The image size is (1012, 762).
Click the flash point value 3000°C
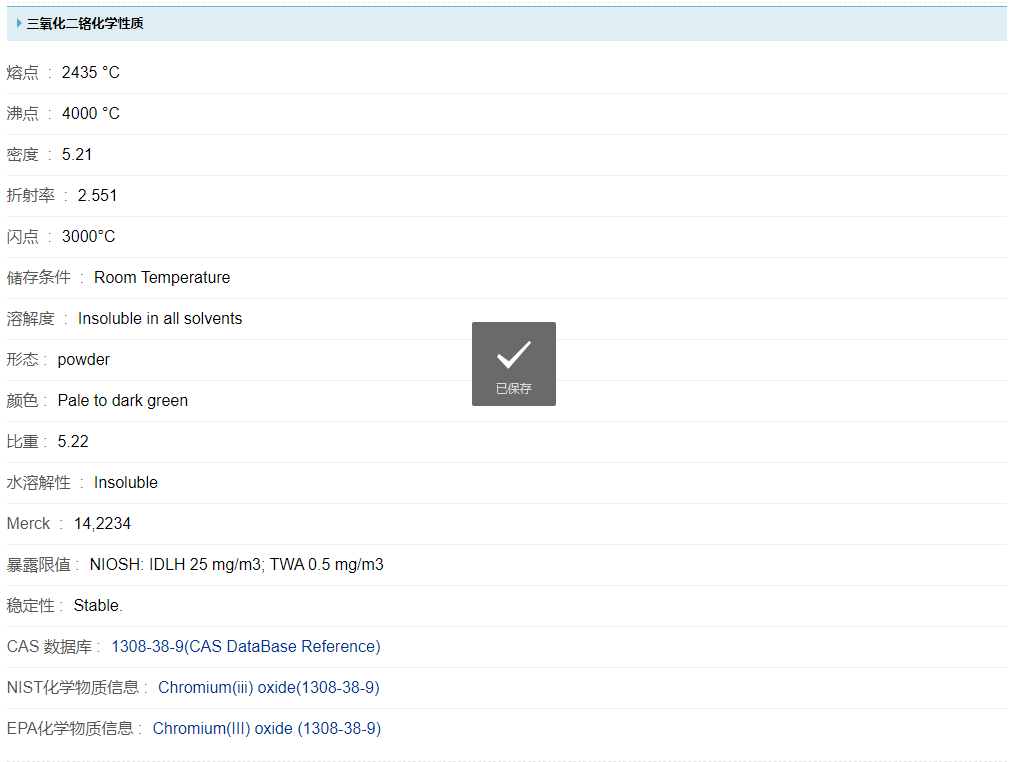coord(88,237)
